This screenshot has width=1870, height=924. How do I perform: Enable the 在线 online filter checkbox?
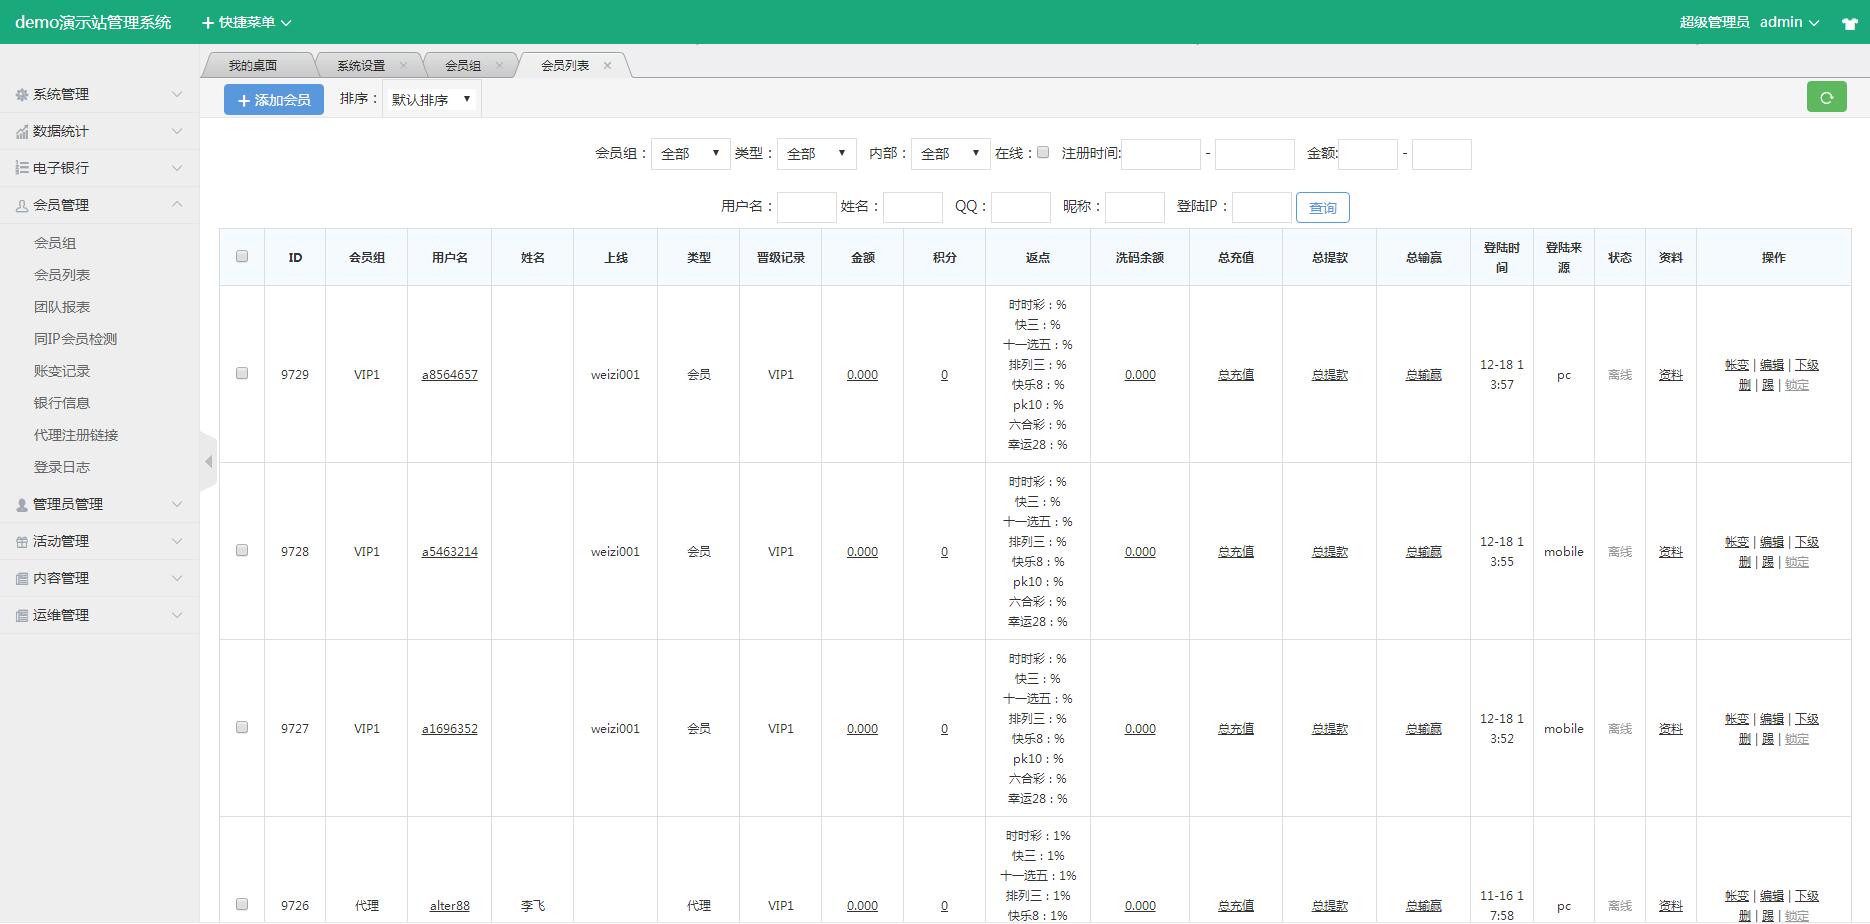click(1043, 152)
